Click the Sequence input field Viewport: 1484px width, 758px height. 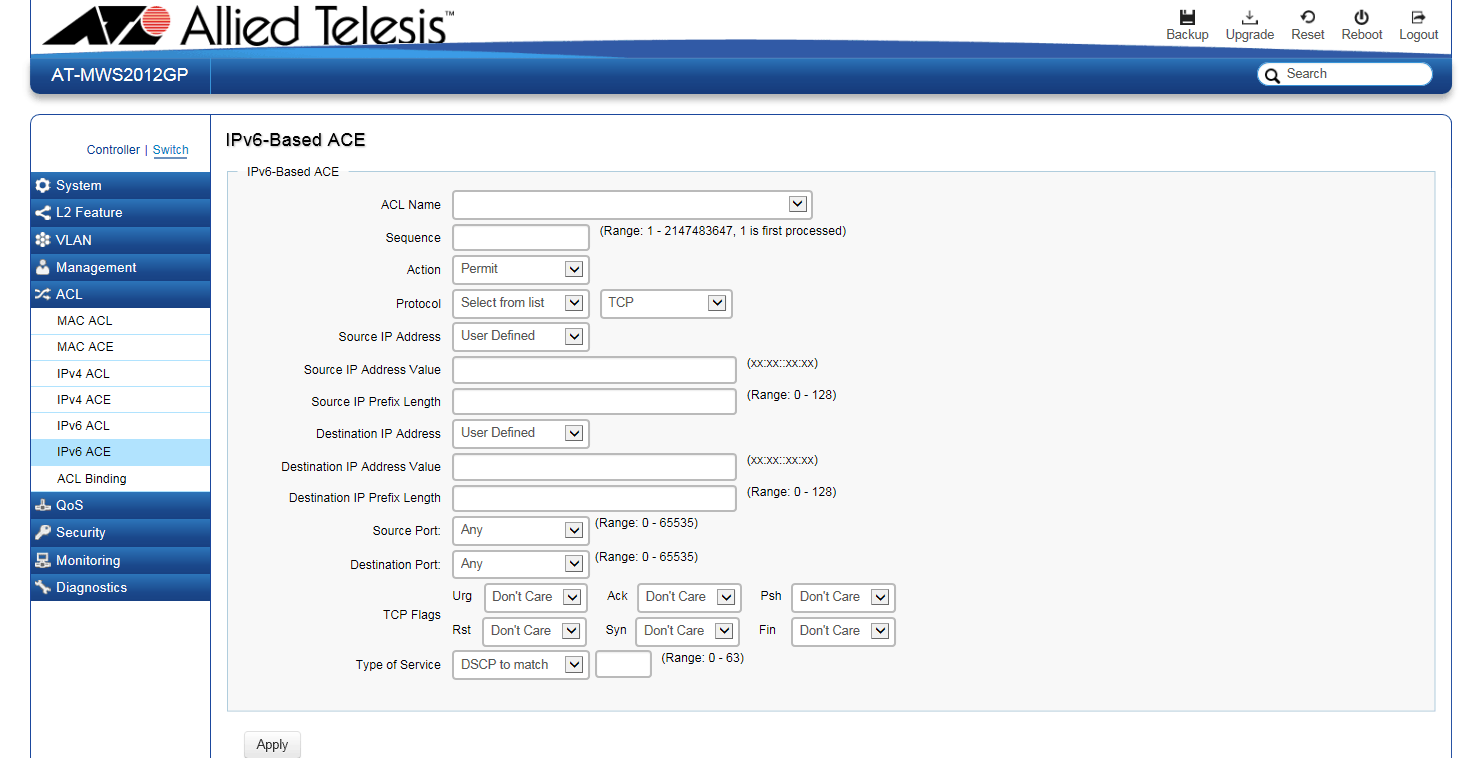click(521, 238)
